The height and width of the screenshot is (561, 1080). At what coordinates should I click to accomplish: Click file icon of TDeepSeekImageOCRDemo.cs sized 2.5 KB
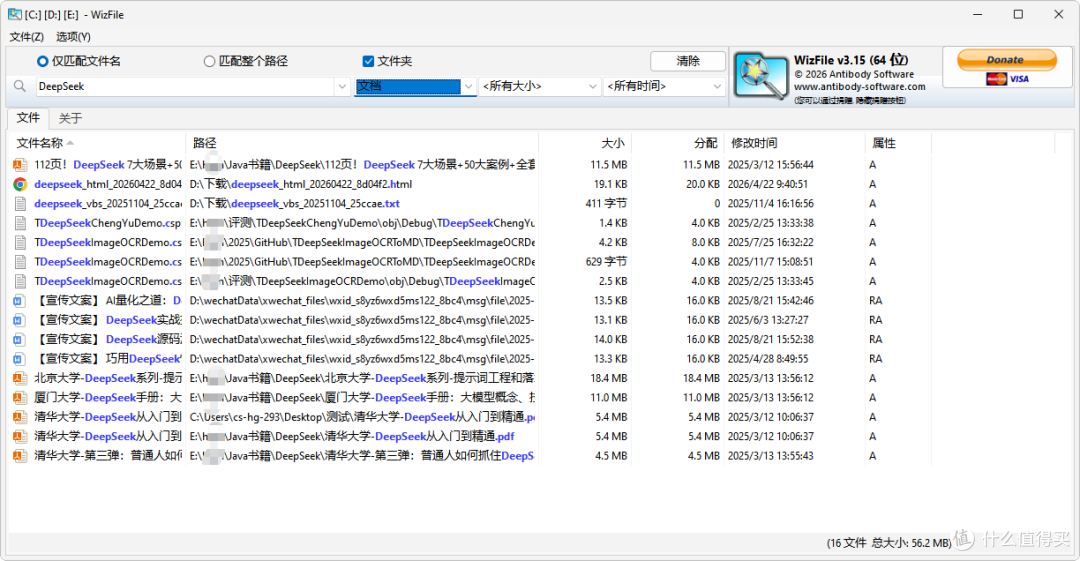tap(20, 281)
